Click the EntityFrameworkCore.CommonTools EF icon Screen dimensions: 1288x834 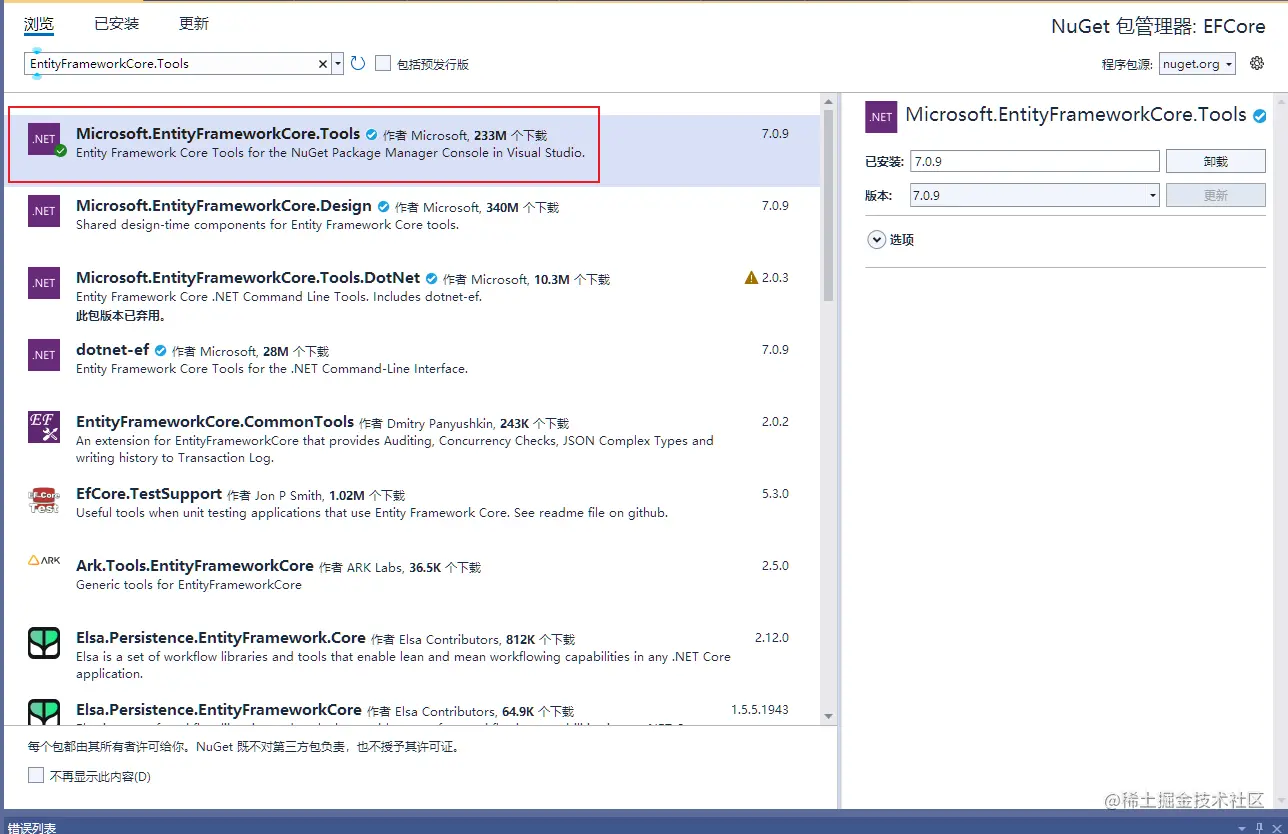[44, 427]
